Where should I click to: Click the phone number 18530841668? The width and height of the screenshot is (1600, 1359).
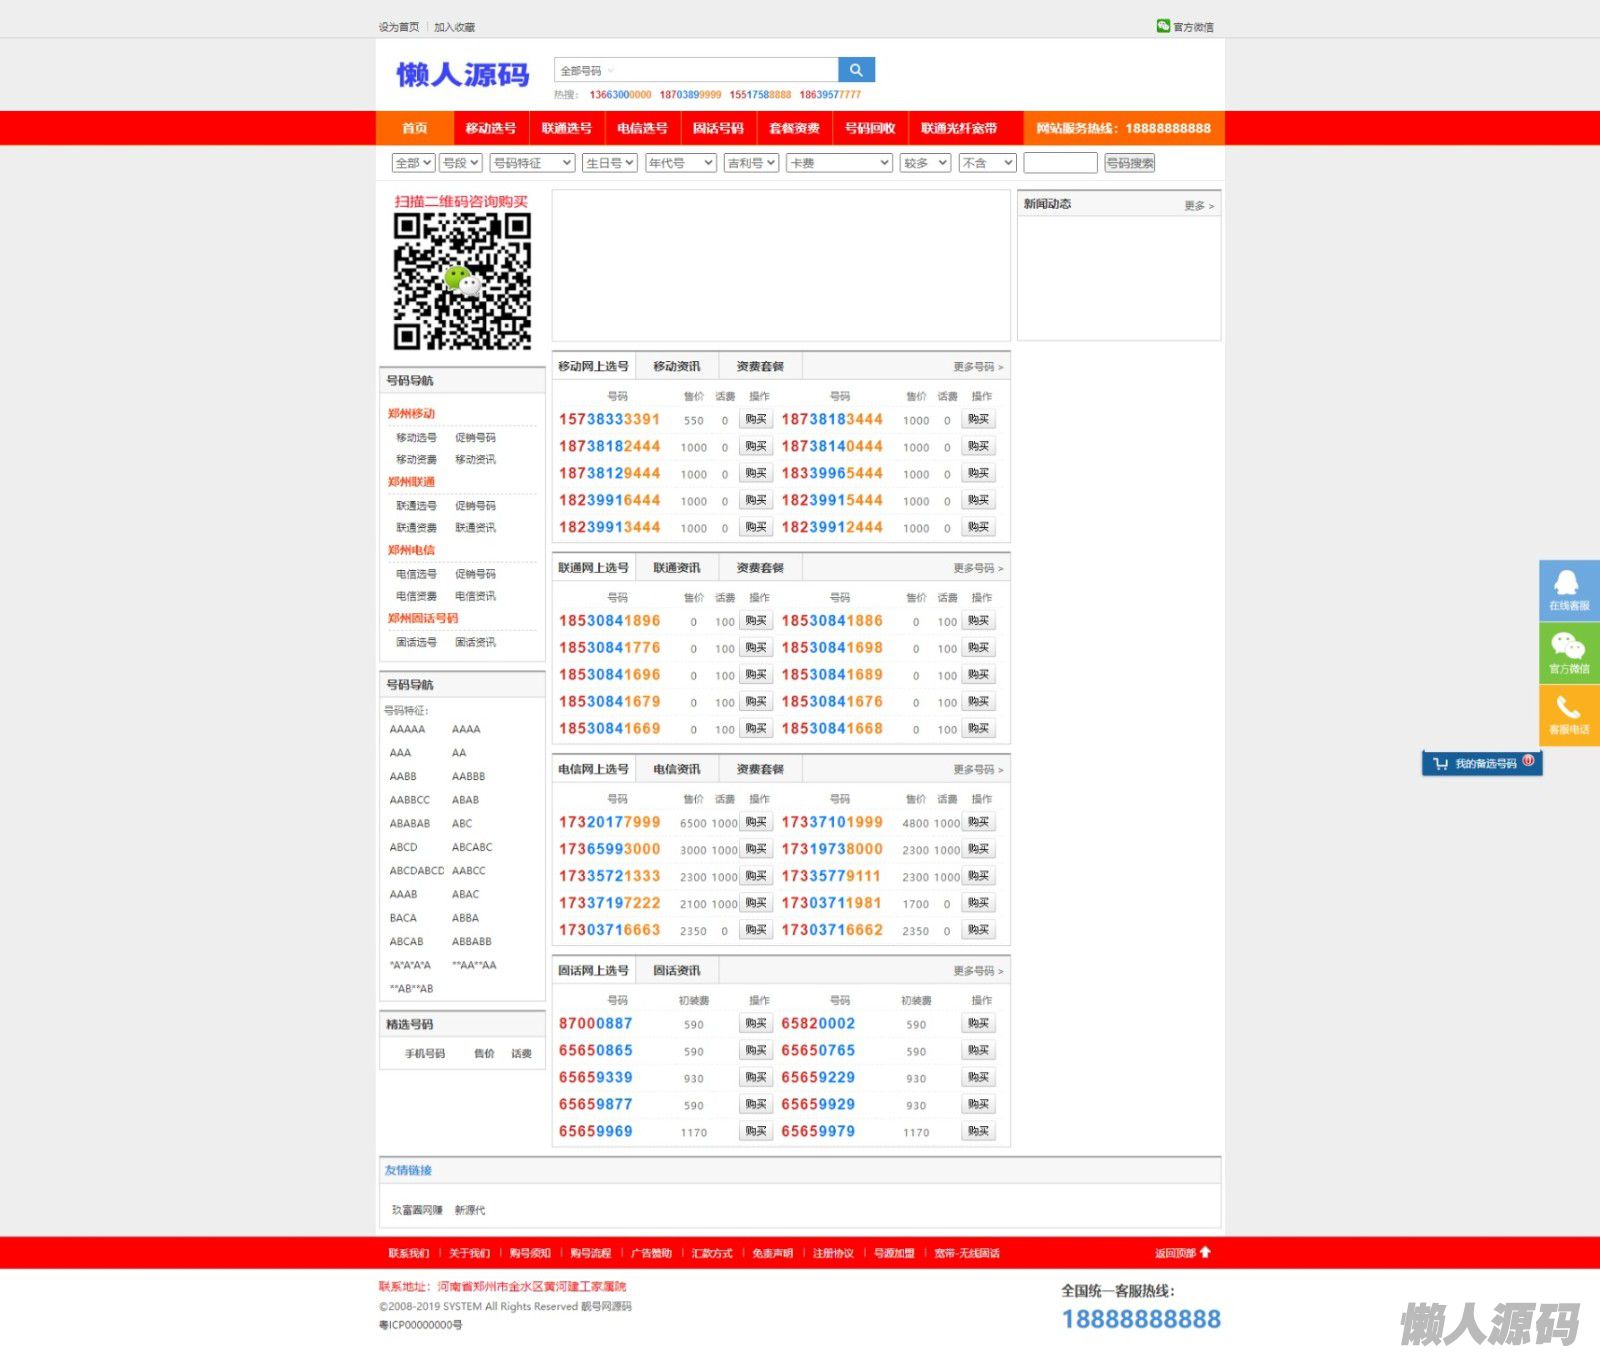pyautogui.click(x=832, y=729)
